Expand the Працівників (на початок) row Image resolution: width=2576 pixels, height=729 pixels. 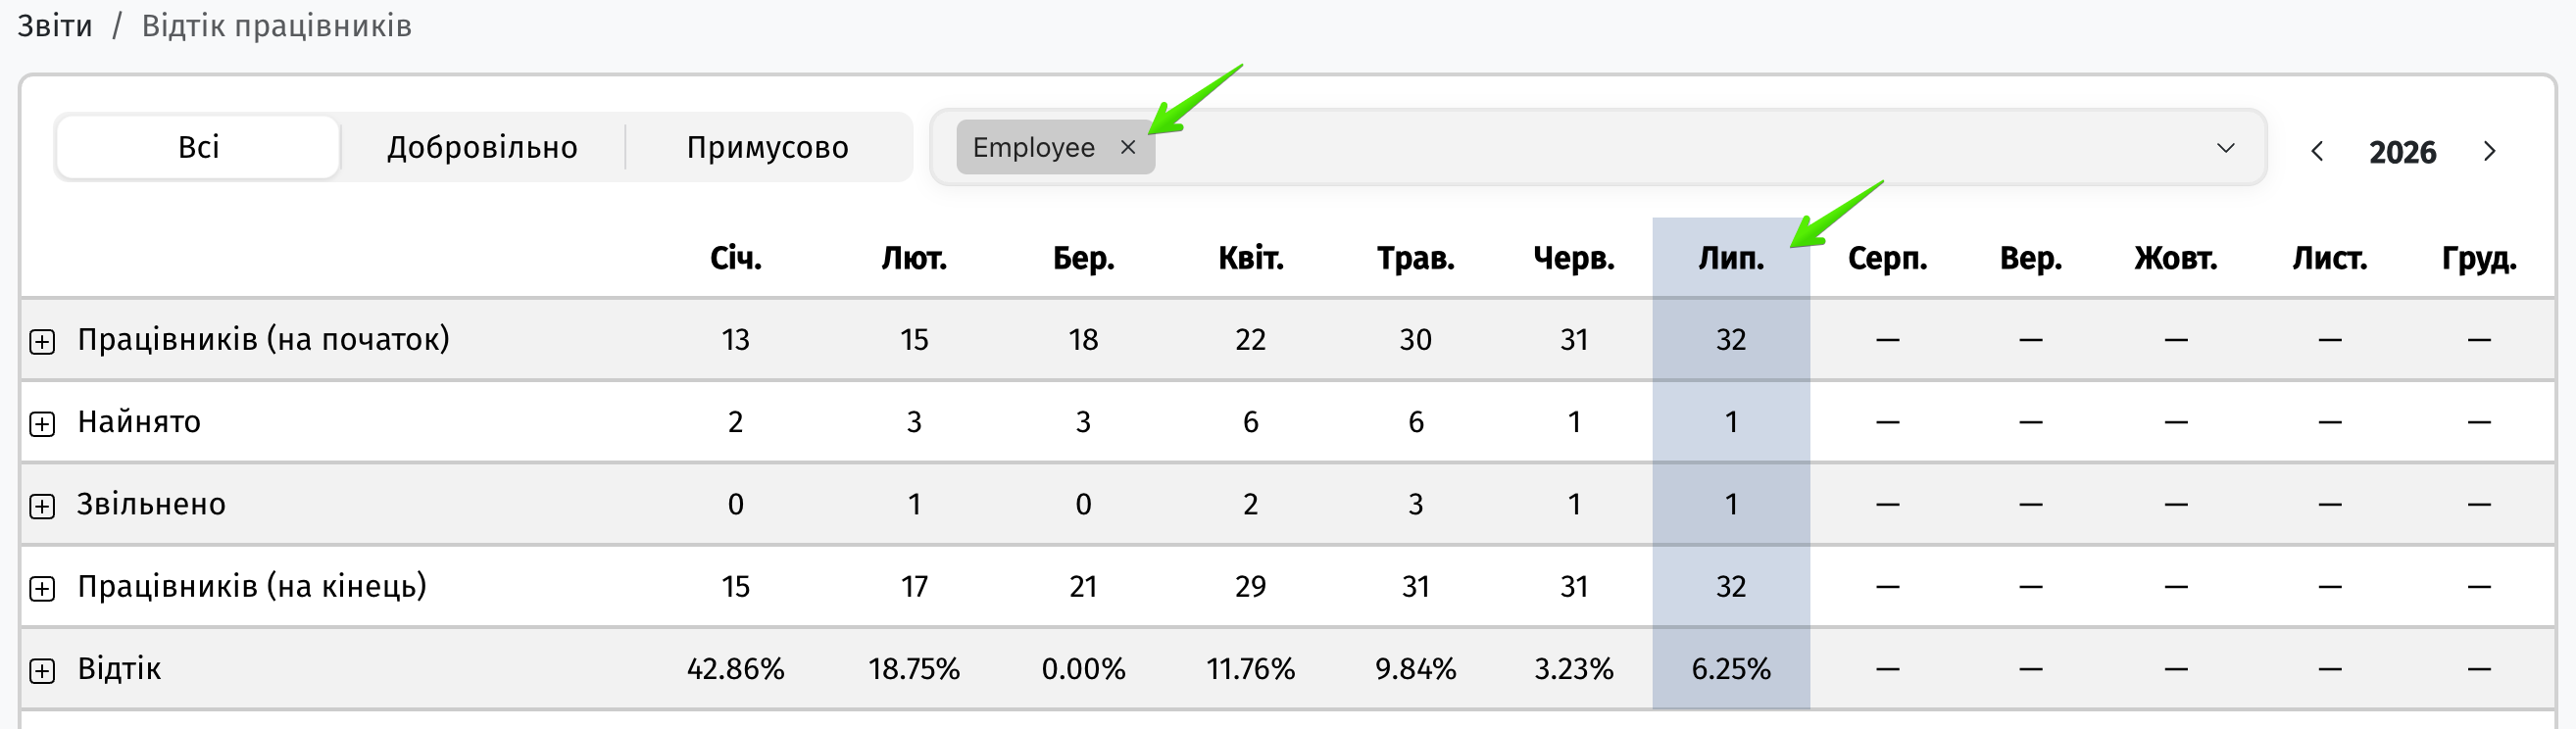[x=42, y=342]
